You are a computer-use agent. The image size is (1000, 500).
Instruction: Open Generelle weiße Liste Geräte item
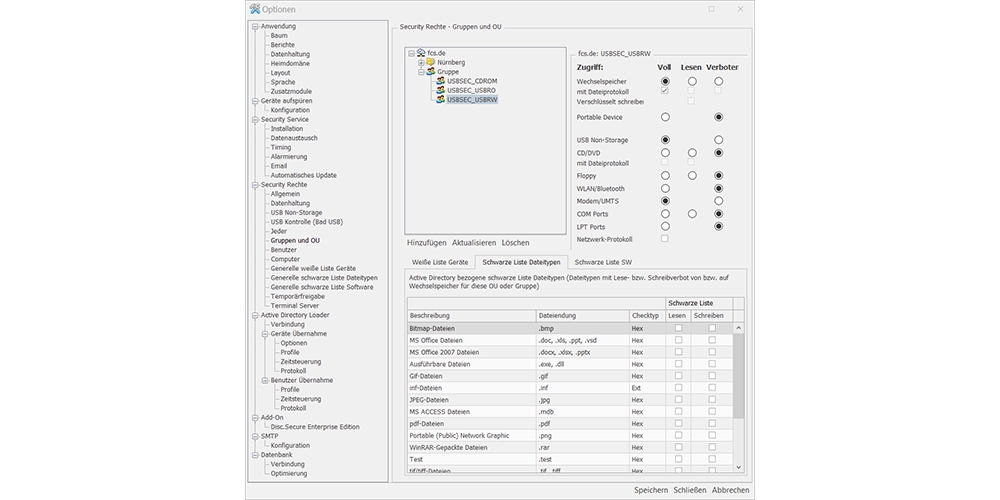pos(313,268)
